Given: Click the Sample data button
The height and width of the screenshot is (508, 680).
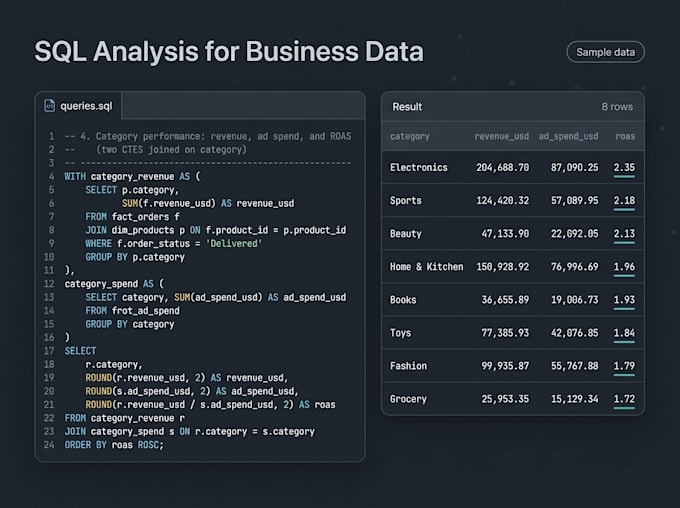Looking at the screenshot, I should coord(605,52).
